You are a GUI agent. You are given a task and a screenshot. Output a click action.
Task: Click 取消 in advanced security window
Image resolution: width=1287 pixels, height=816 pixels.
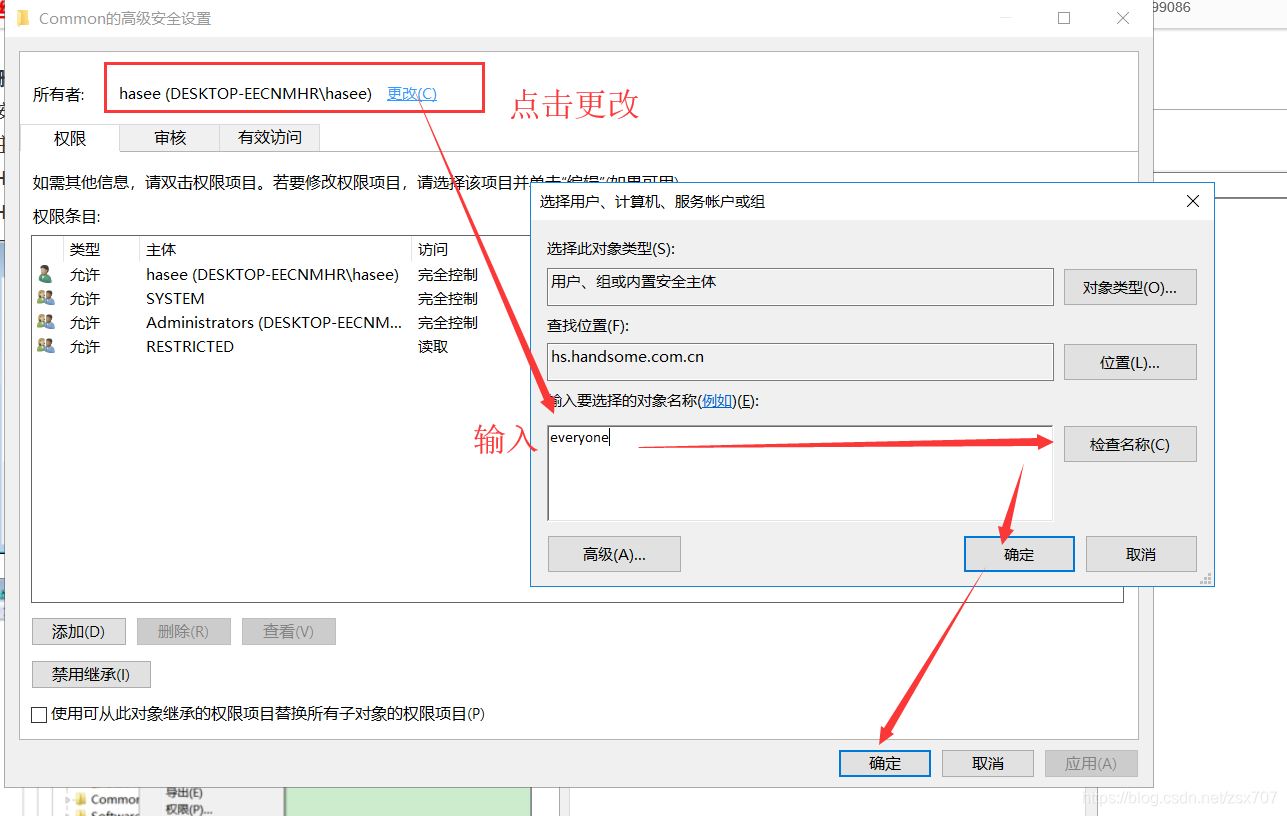click(x=988, y=764)
